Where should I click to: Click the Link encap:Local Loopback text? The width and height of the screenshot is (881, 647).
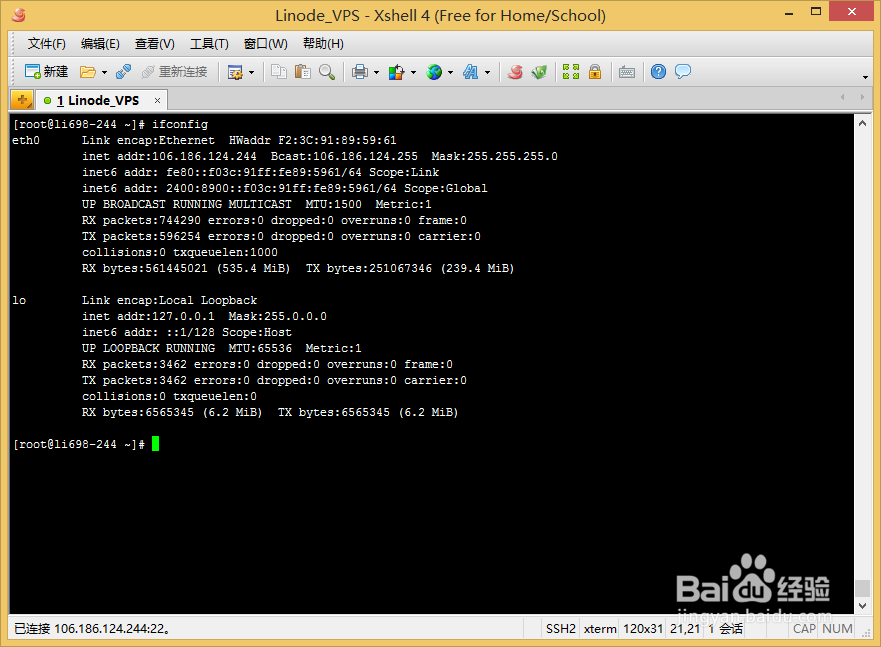tap(170, 300)
